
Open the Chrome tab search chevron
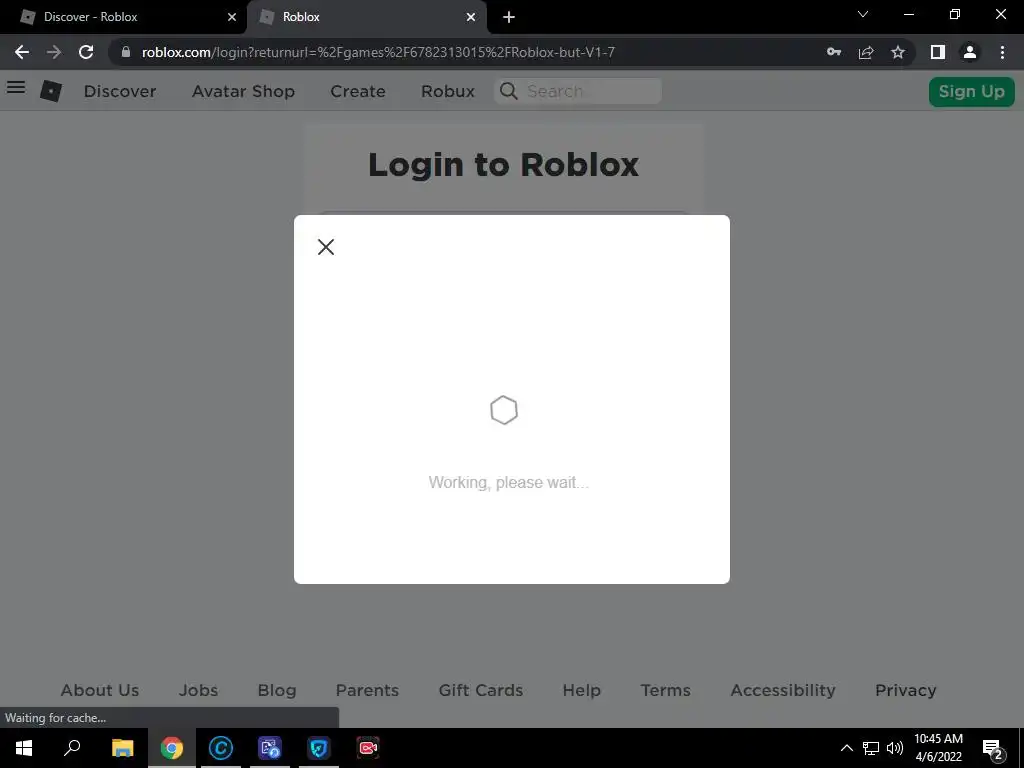coord(863,14)
